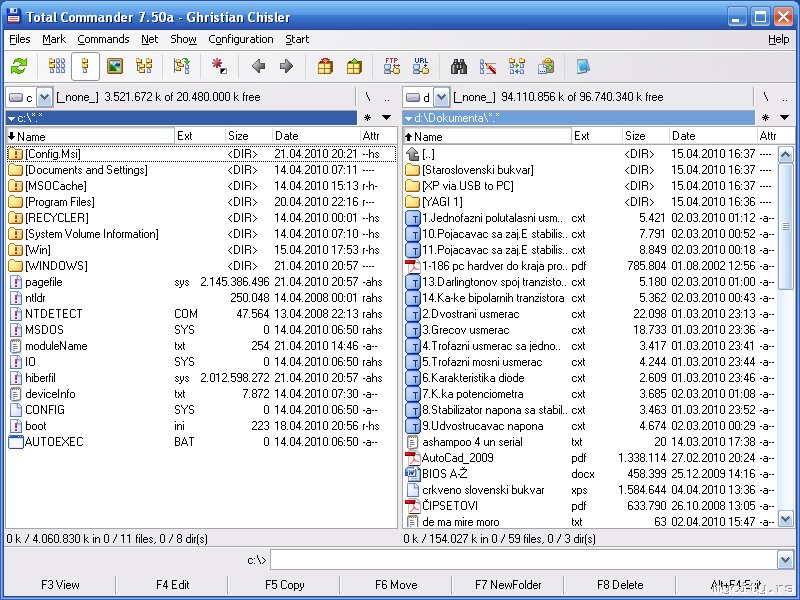The height and width of the screenshot is (600, 800).
Task: Select the AUTOEXEC BAT file icon
Action: (x=16, y=442)
